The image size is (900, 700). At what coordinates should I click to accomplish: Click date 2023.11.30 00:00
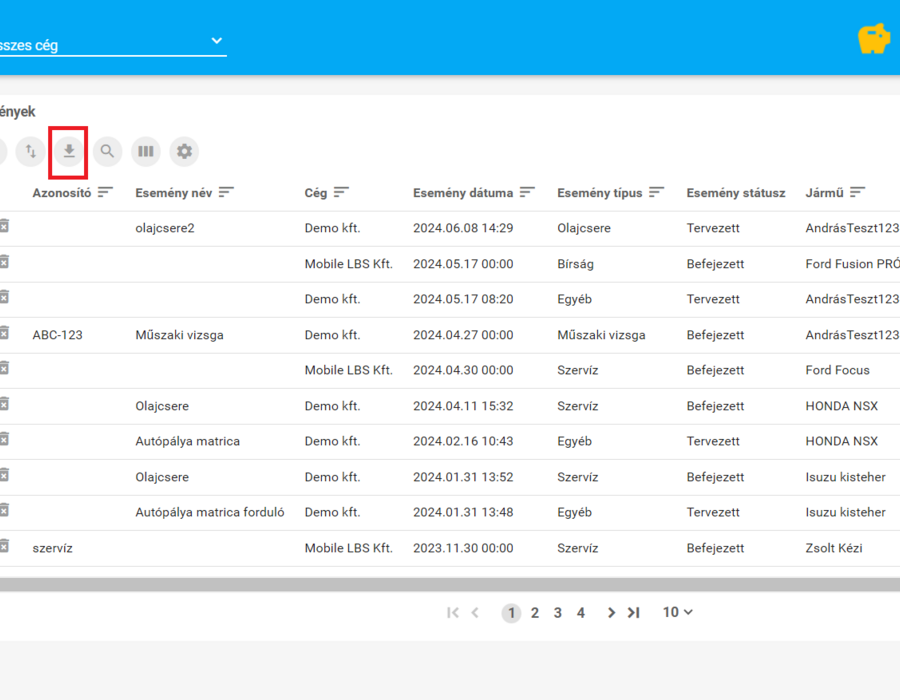click(463, 548)
